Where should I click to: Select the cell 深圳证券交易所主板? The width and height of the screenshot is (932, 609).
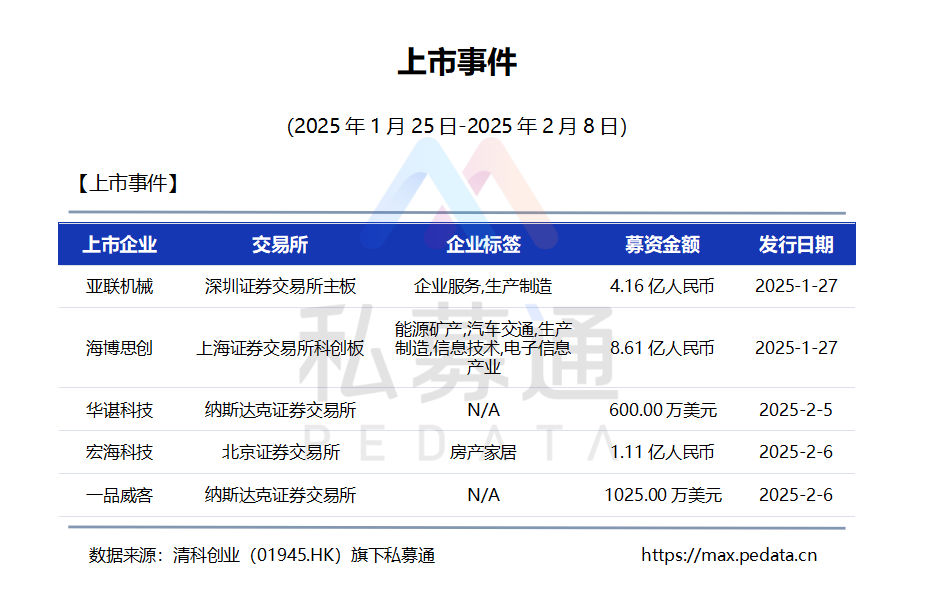pos(280,286)
